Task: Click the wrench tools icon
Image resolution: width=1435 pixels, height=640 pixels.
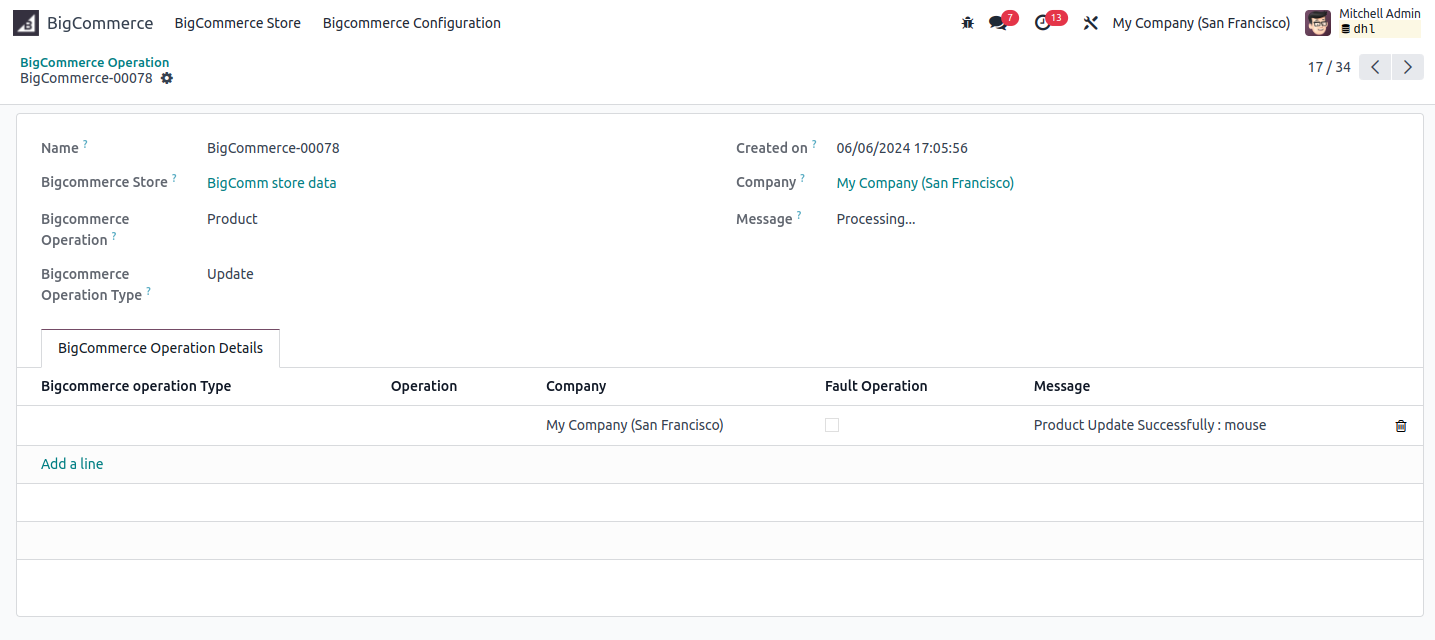Action: (x=1091, y=23)
